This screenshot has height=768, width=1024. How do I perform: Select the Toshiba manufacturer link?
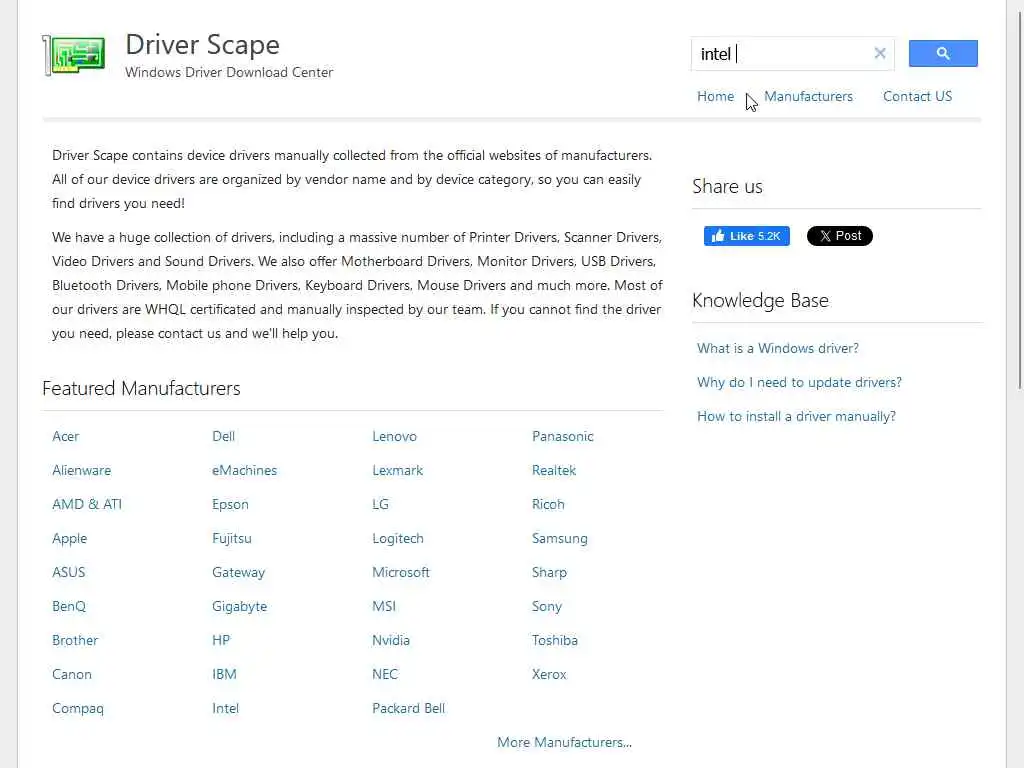click(x=554, y=640)
